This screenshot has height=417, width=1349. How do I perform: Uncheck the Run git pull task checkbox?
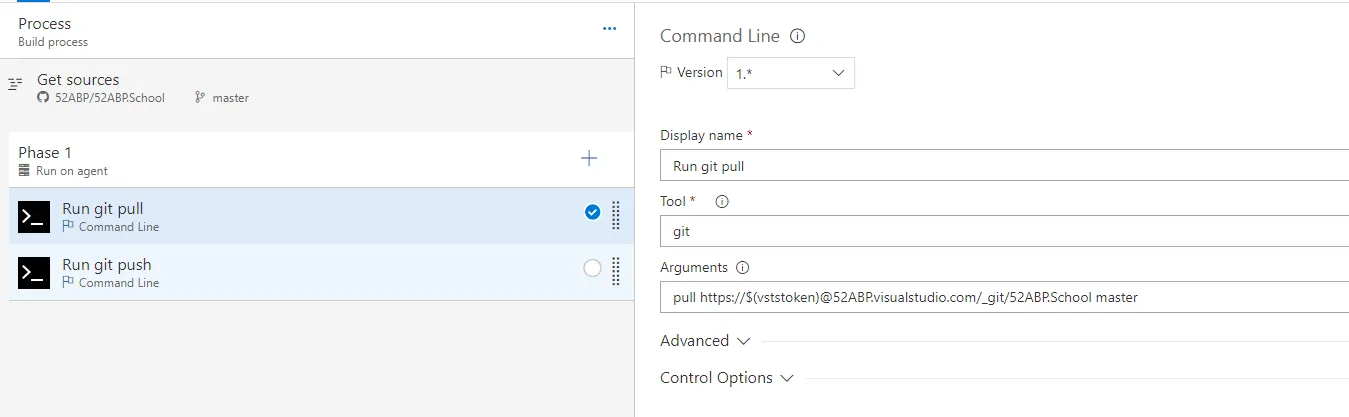[x=592, y=212]
